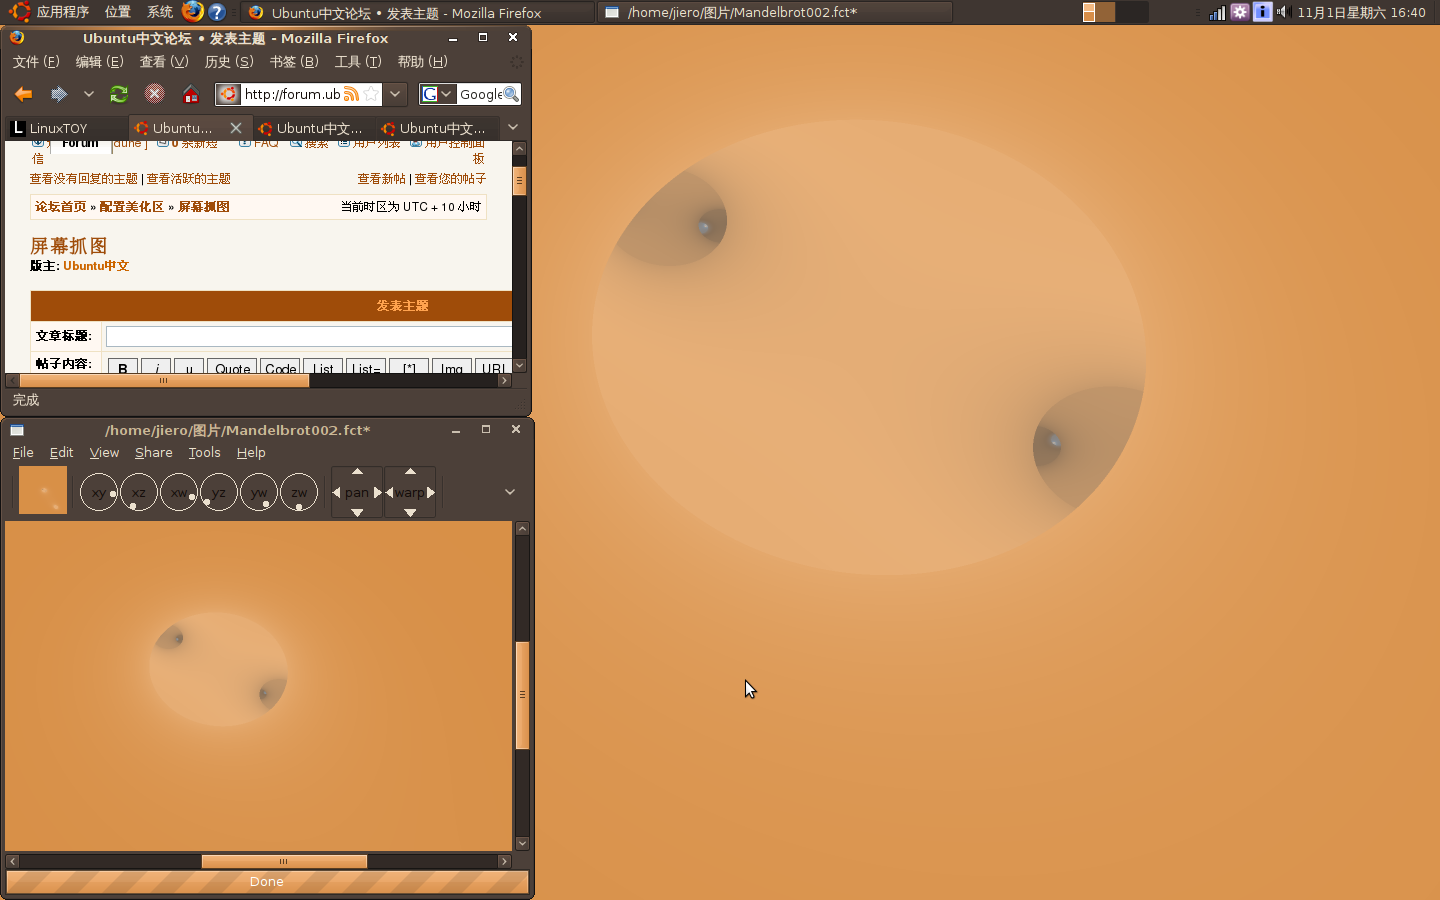
Task: Open the back/forward history dropdown arrow
Action: [89, 94]
